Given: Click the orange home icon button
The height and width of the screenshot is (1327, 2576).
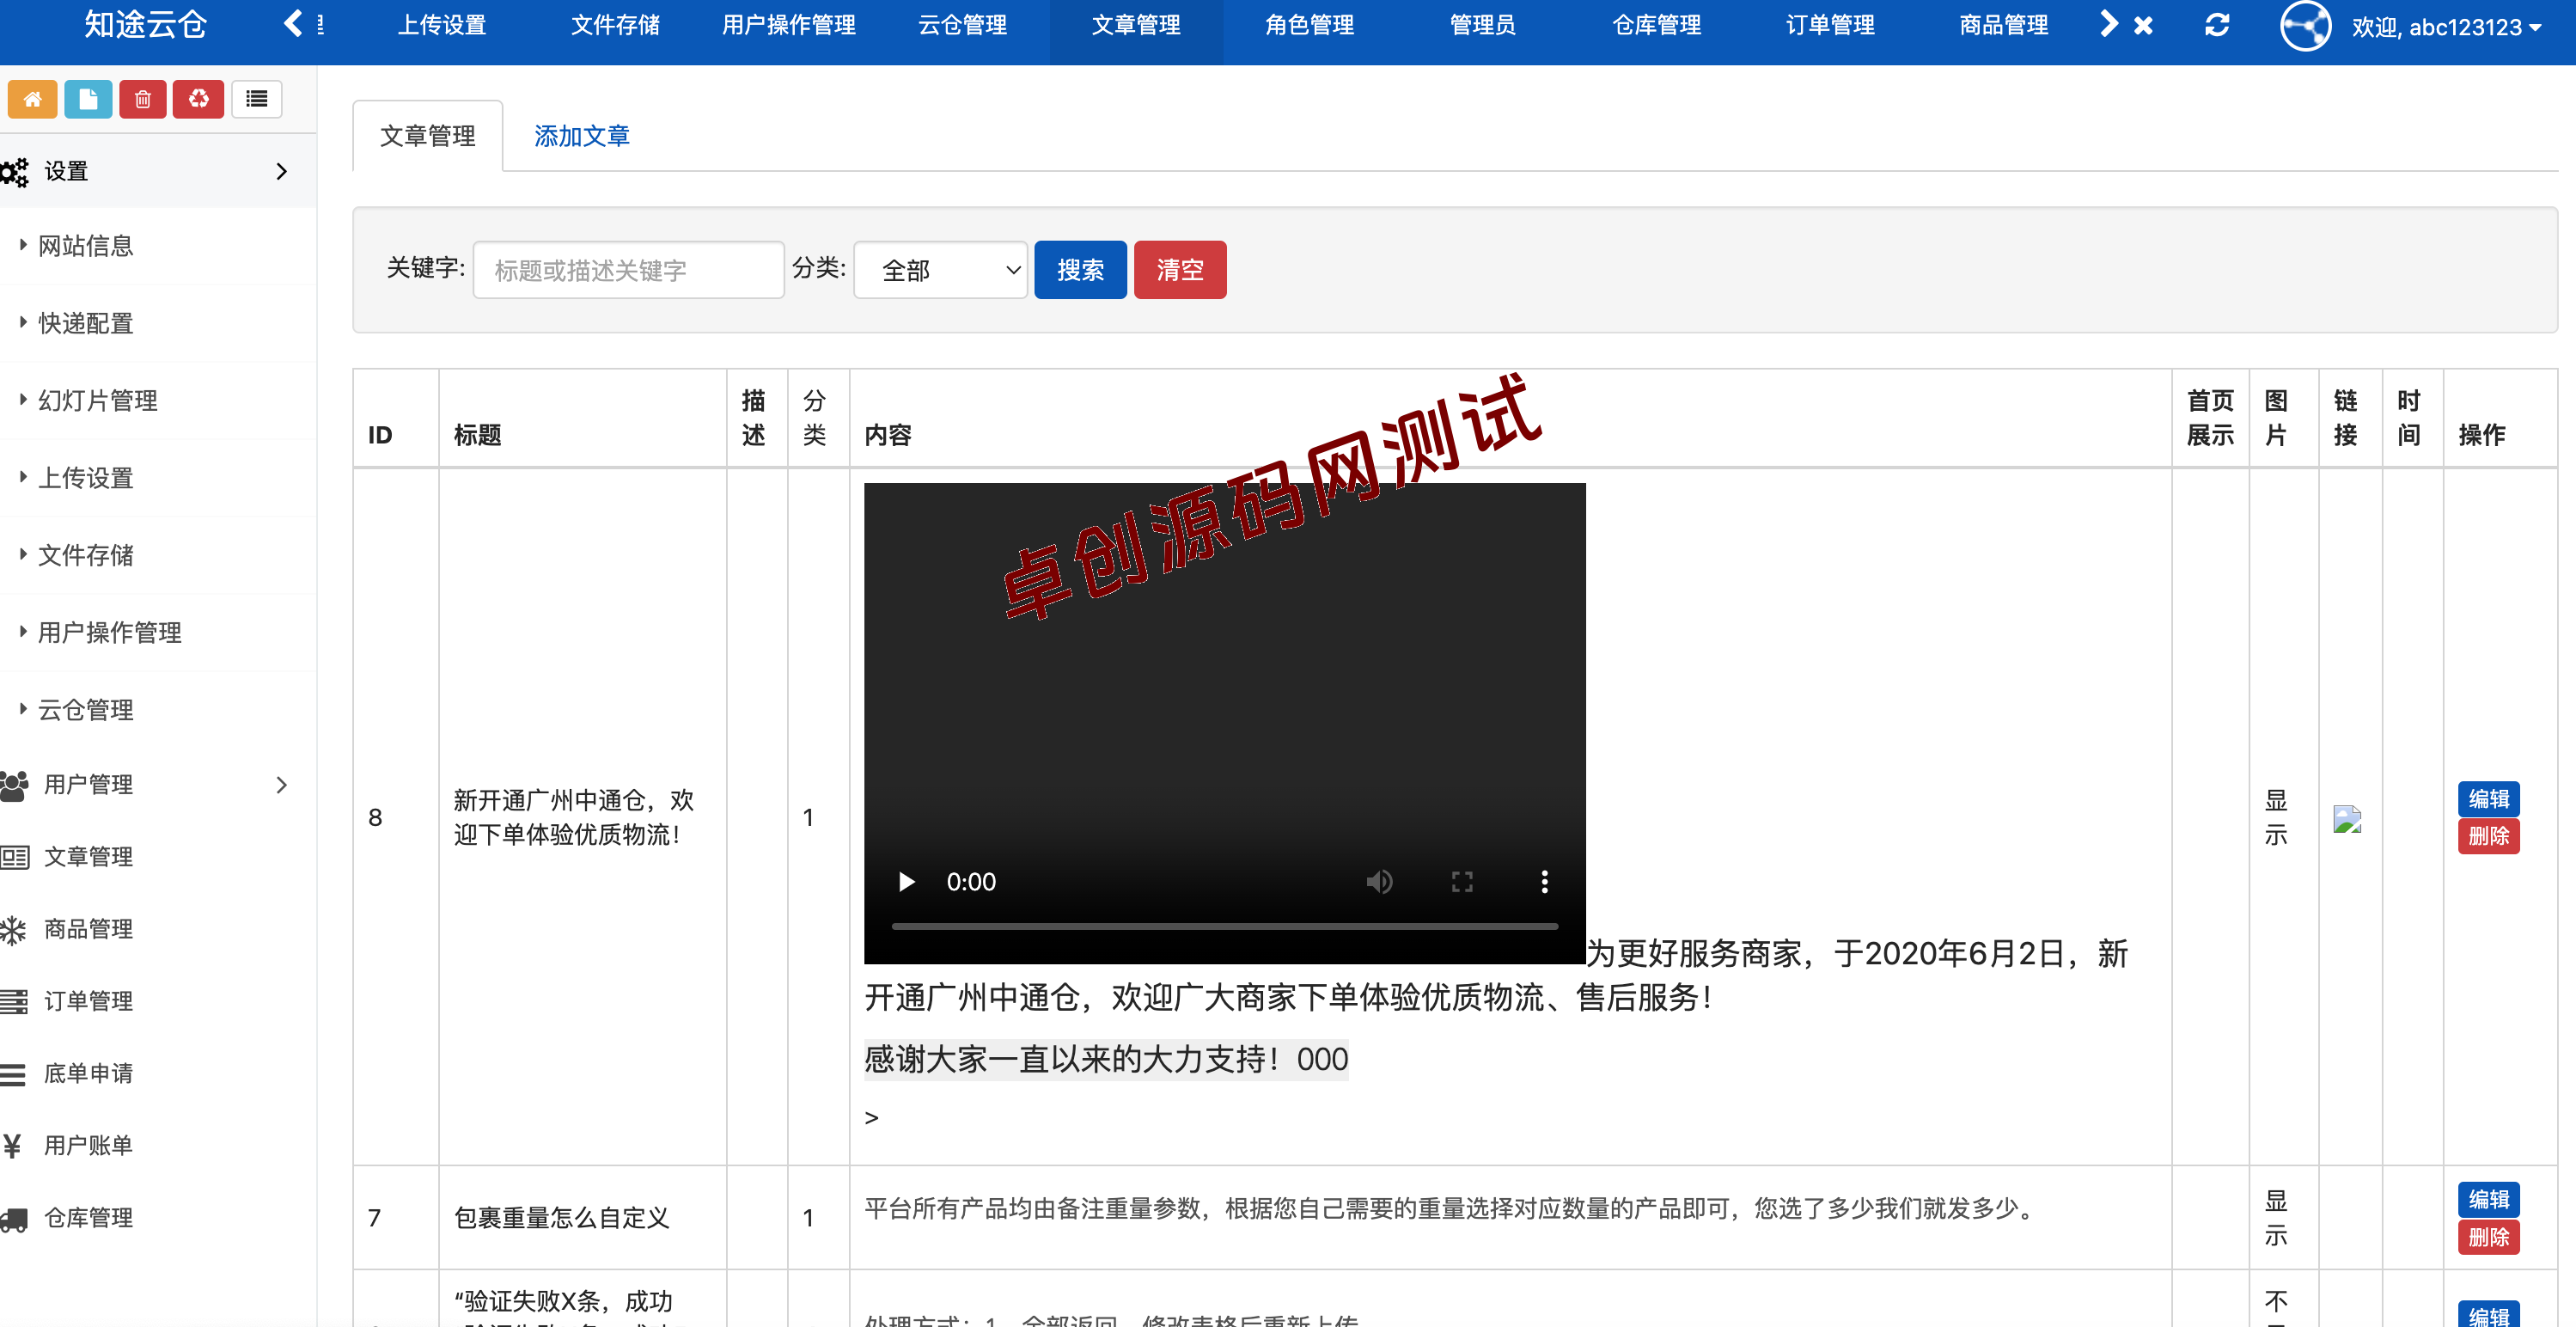Looking at the screenshot, I should pyautogui.click(x=33, y=99).
